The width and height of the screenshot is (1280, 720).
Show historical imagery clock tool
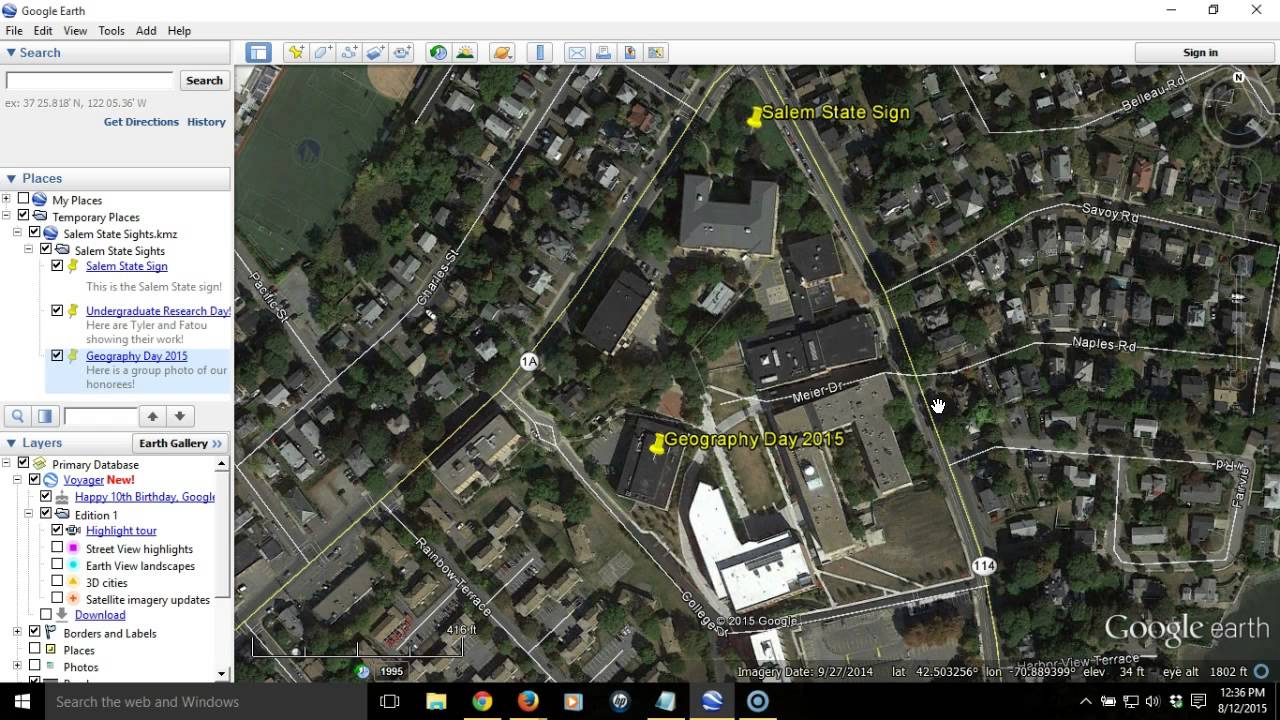438,53
